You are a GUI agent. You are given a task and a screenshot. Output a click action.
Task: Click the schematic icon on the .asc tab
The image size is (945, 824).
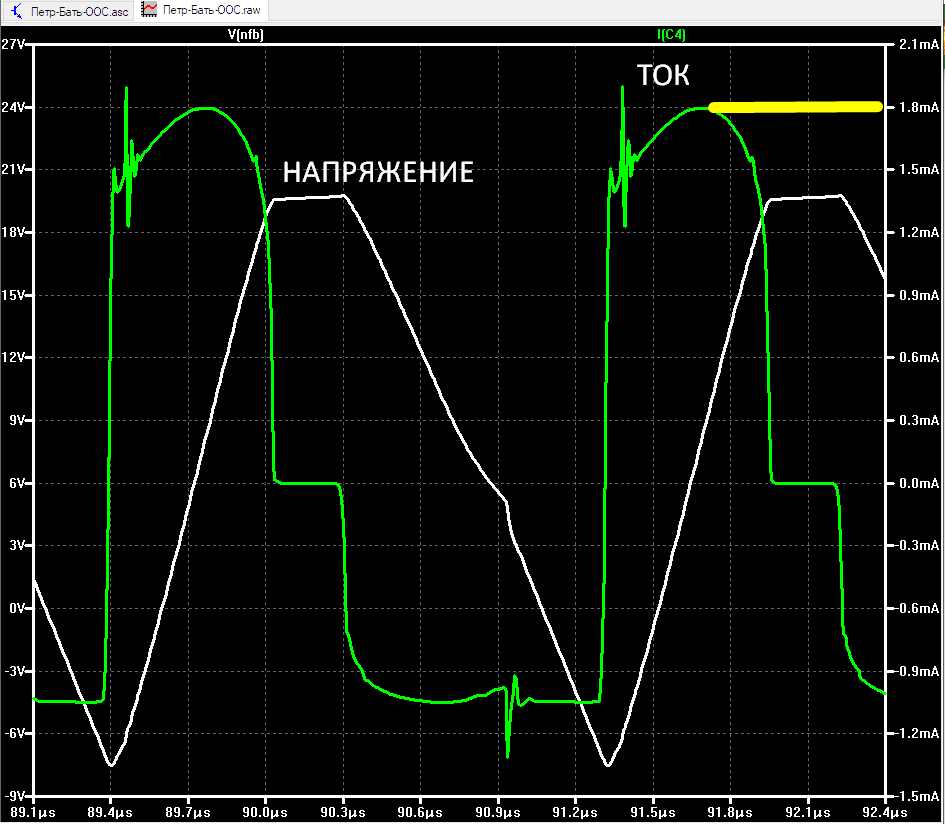tap(16, 11)
